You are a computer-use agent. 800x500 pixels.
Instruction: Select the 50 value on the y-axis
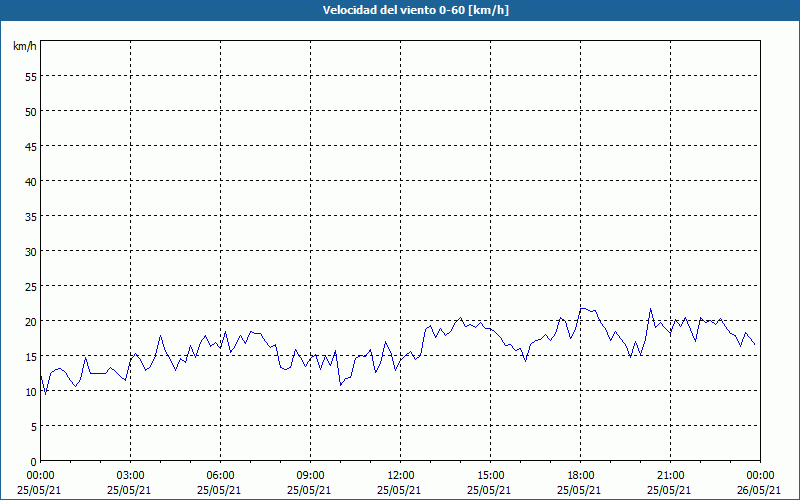[x=31, y=112]
